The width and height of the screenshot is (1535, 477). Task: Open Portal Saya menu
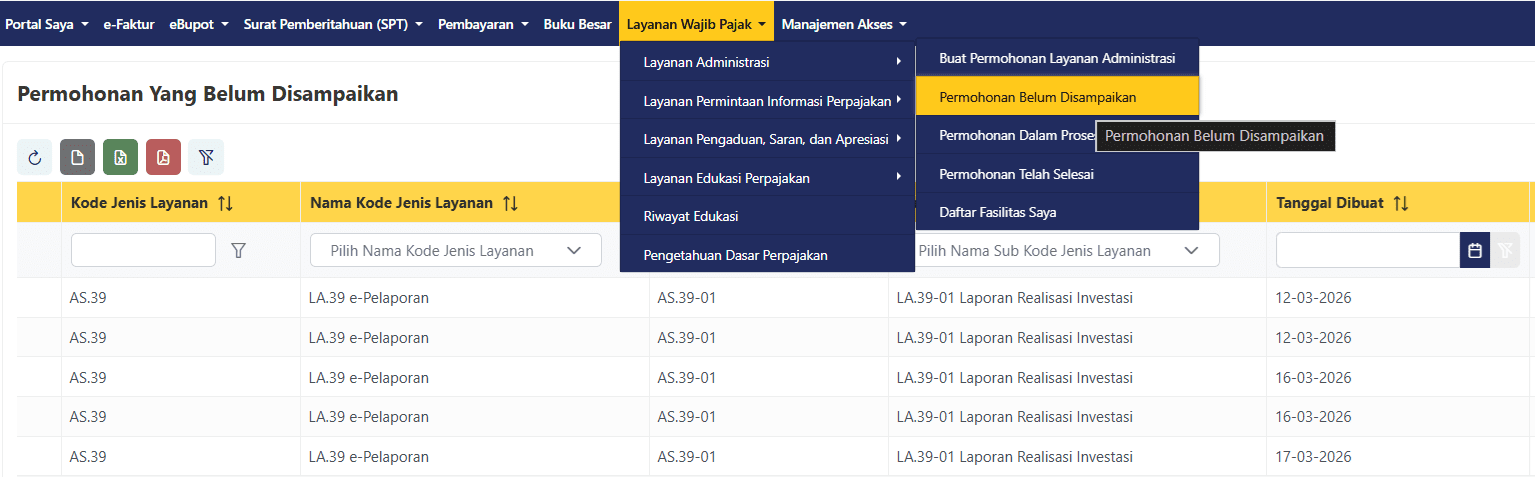(47, 24)
